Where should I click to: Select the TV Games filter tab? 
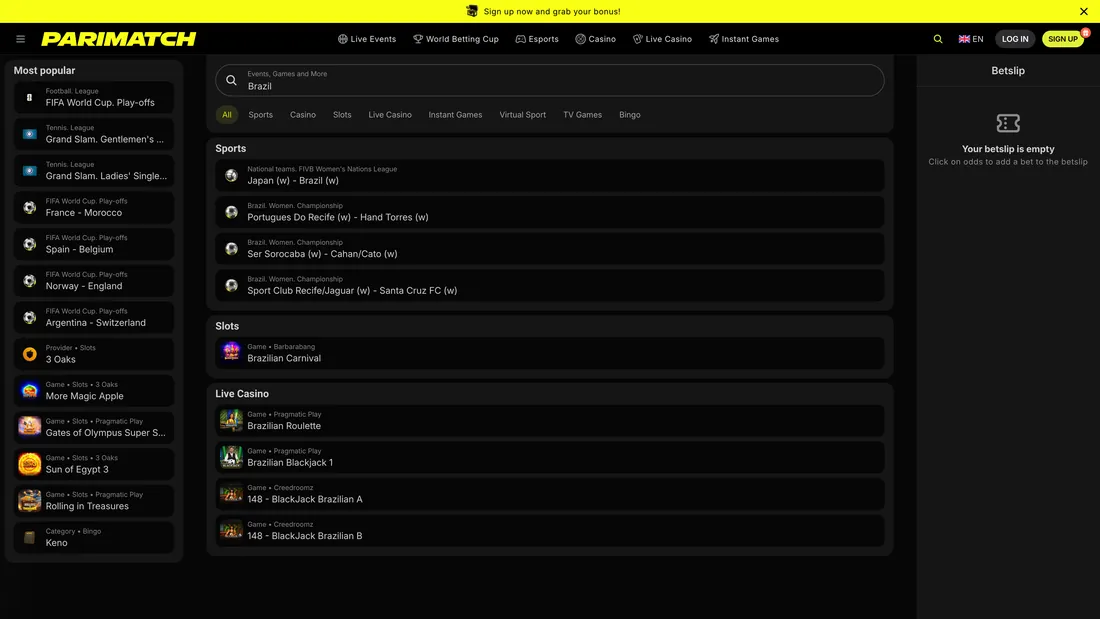582,115
